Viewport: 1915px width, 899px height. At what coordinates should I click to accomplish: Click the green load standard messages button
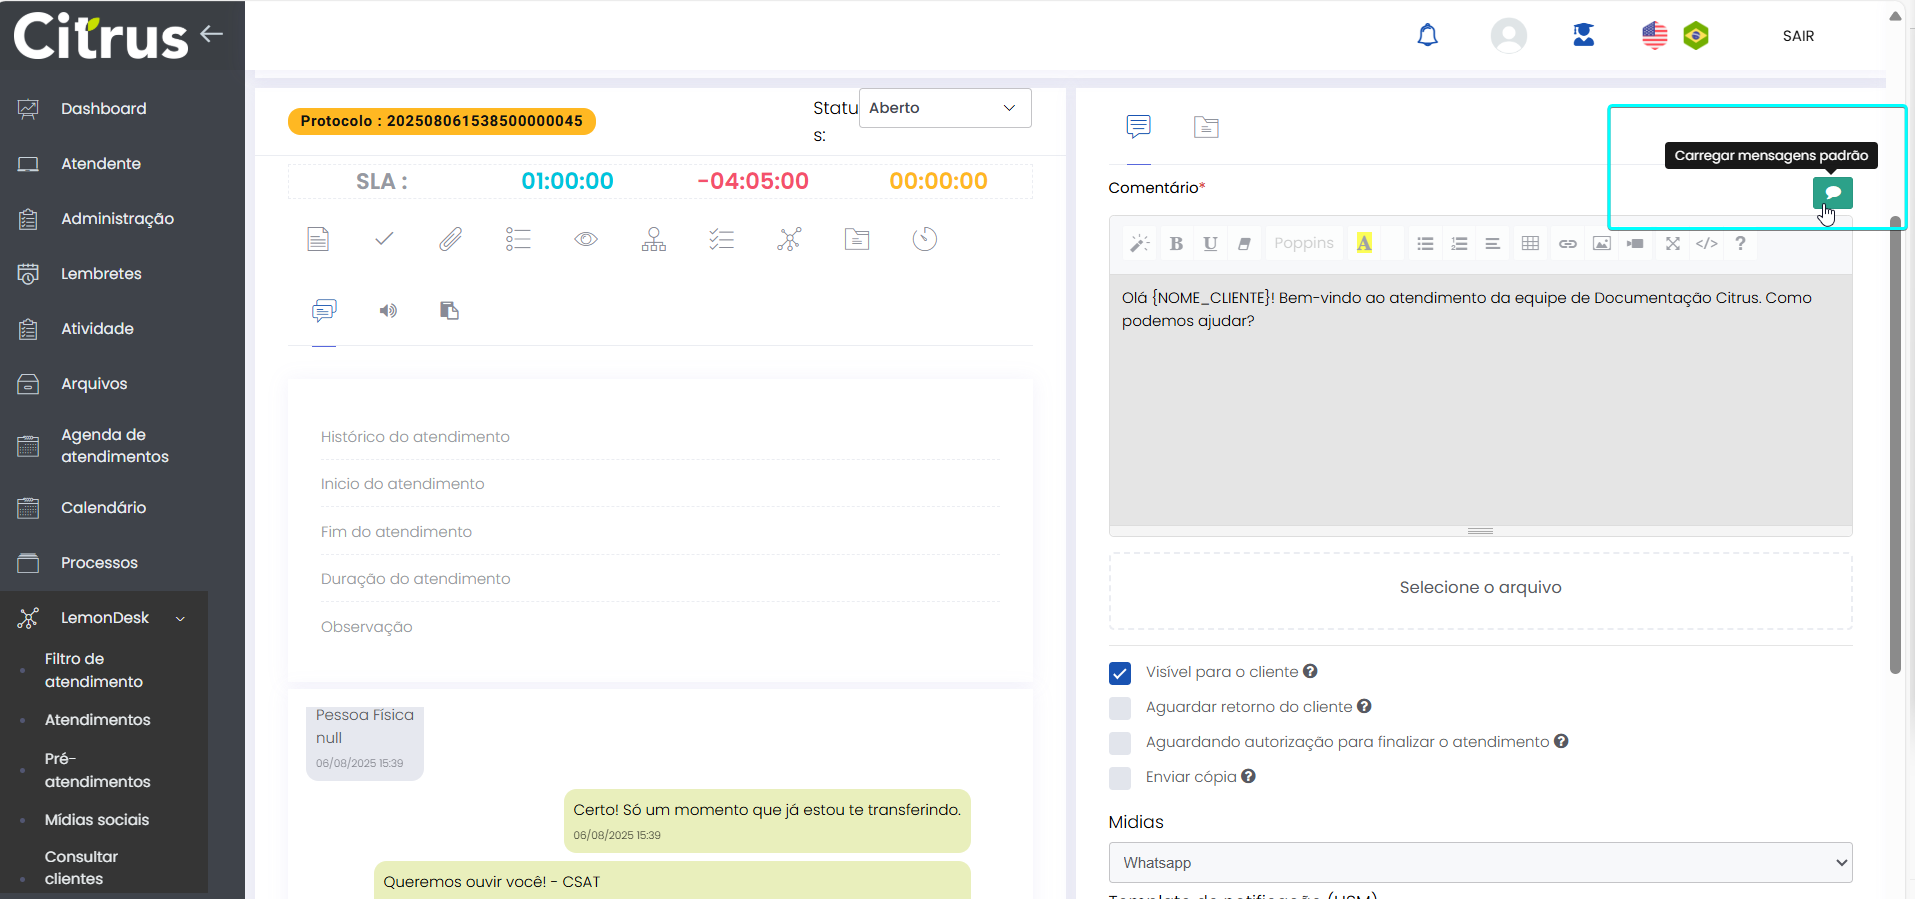pyautogui.click(x=1832, y=192)
